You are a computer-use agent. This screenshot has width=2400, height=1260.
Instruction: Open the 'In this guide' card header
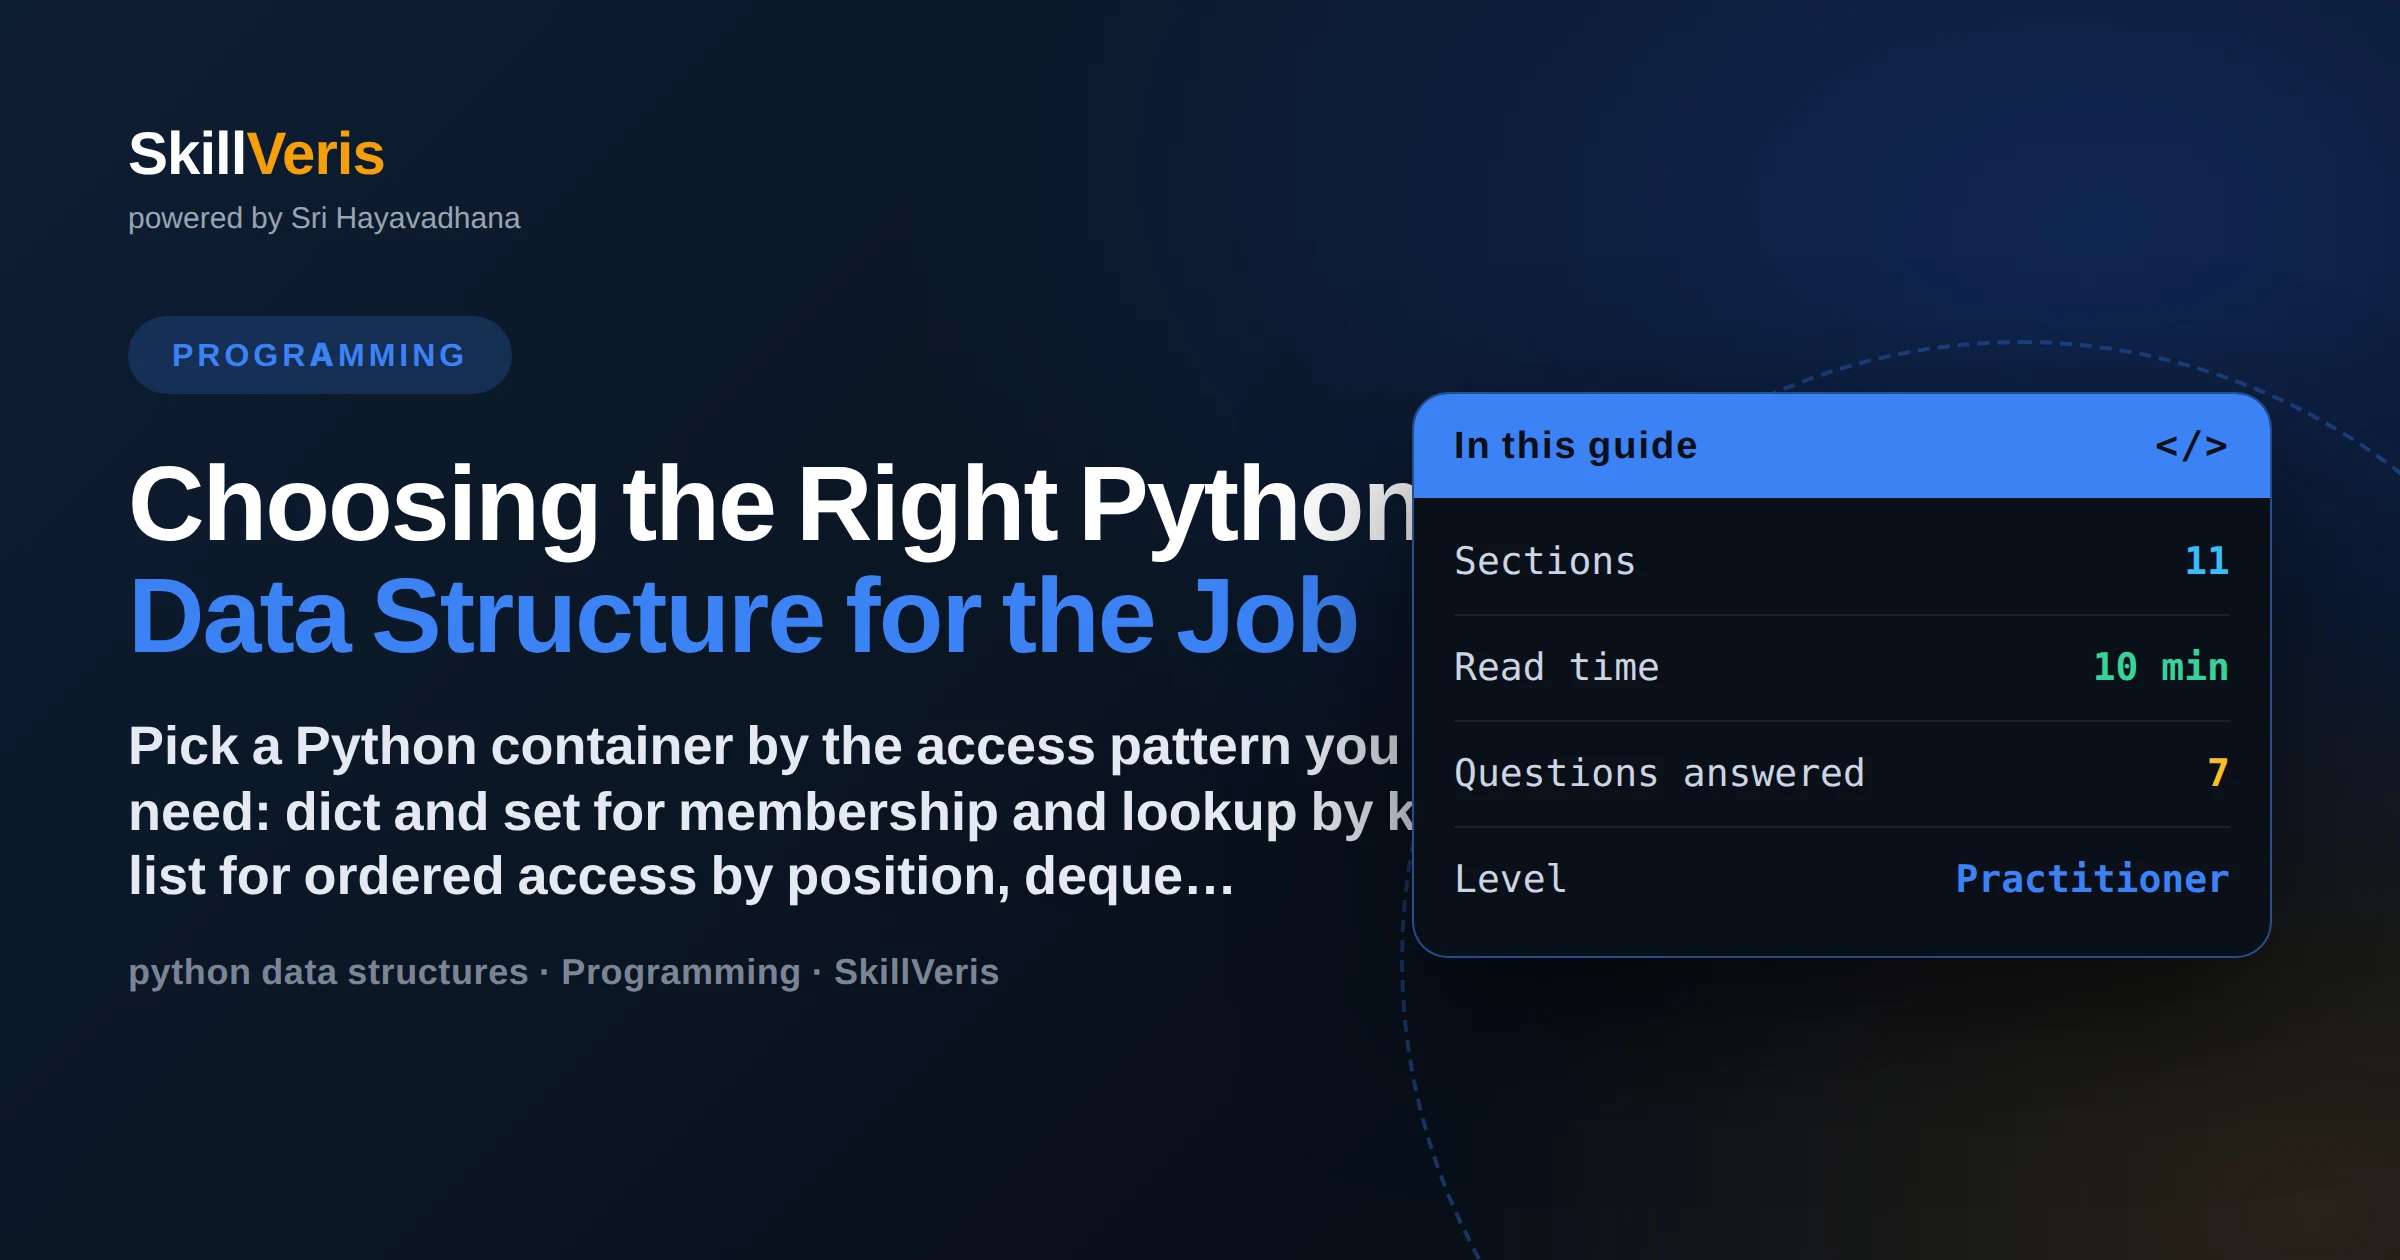(x=1841, y=446)
